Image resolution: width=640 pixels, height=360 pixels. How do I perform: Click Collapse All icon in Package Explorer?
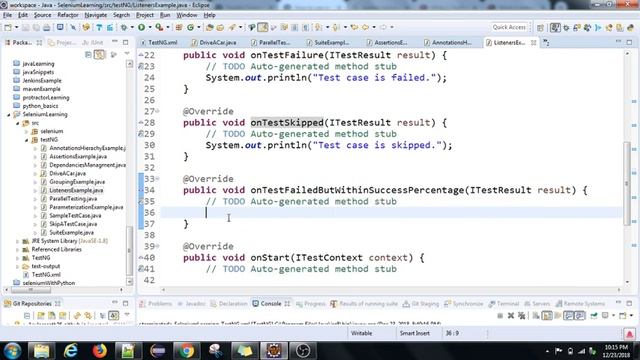[x=88, y=54]
